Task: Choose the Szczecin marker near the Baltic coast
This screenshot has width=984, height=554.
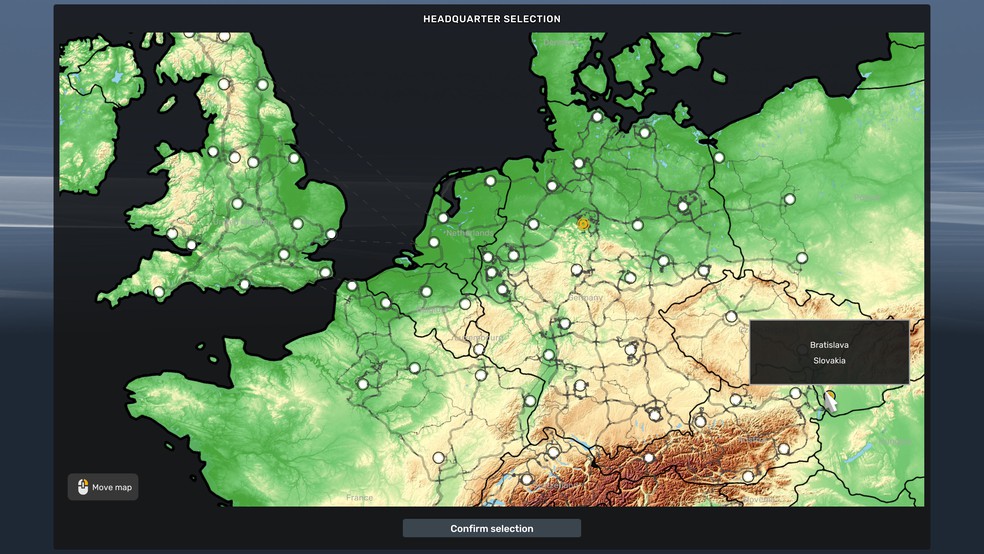Action: tap(719, 157)
